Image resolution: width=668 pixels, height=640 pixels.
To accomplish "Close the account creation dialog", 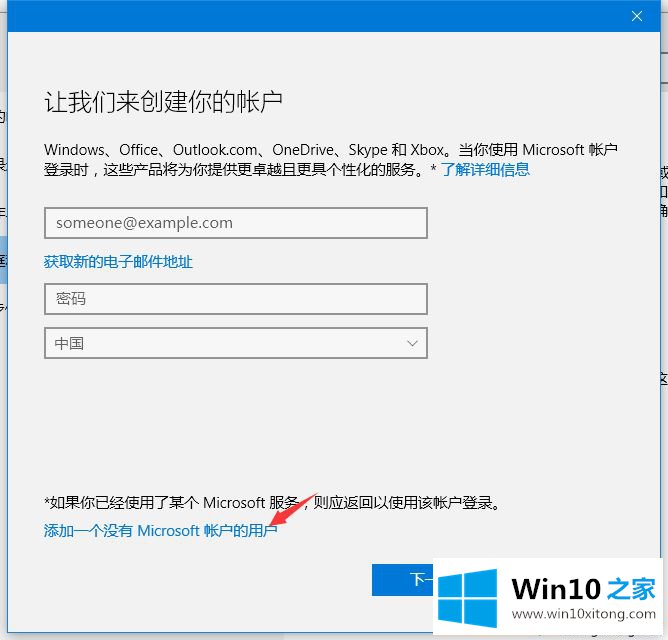I will tap(636, 16).
